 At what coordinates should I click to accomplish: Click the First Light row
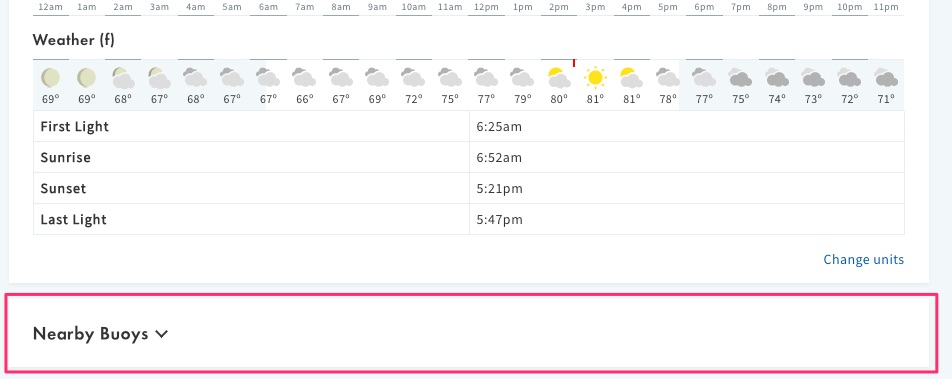(469, 126)
